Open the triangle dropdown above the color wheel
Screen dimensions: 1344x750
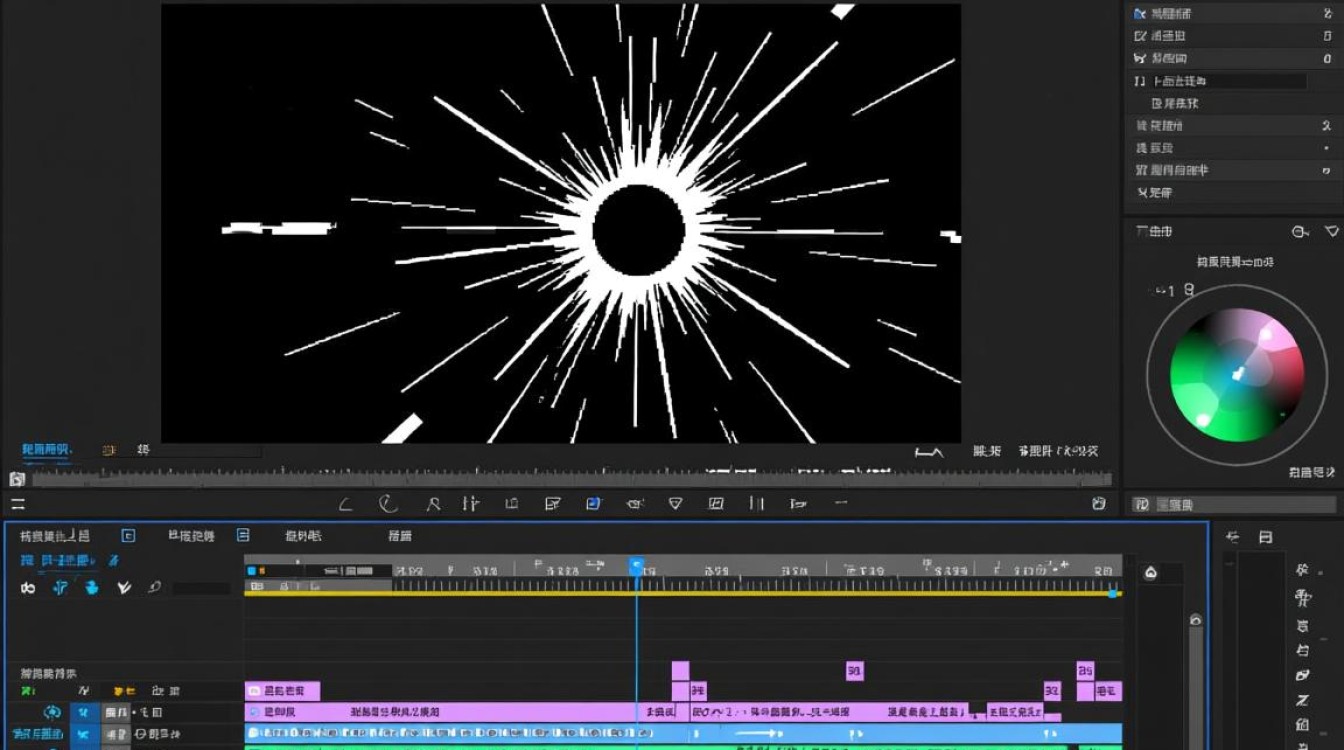1331,231
